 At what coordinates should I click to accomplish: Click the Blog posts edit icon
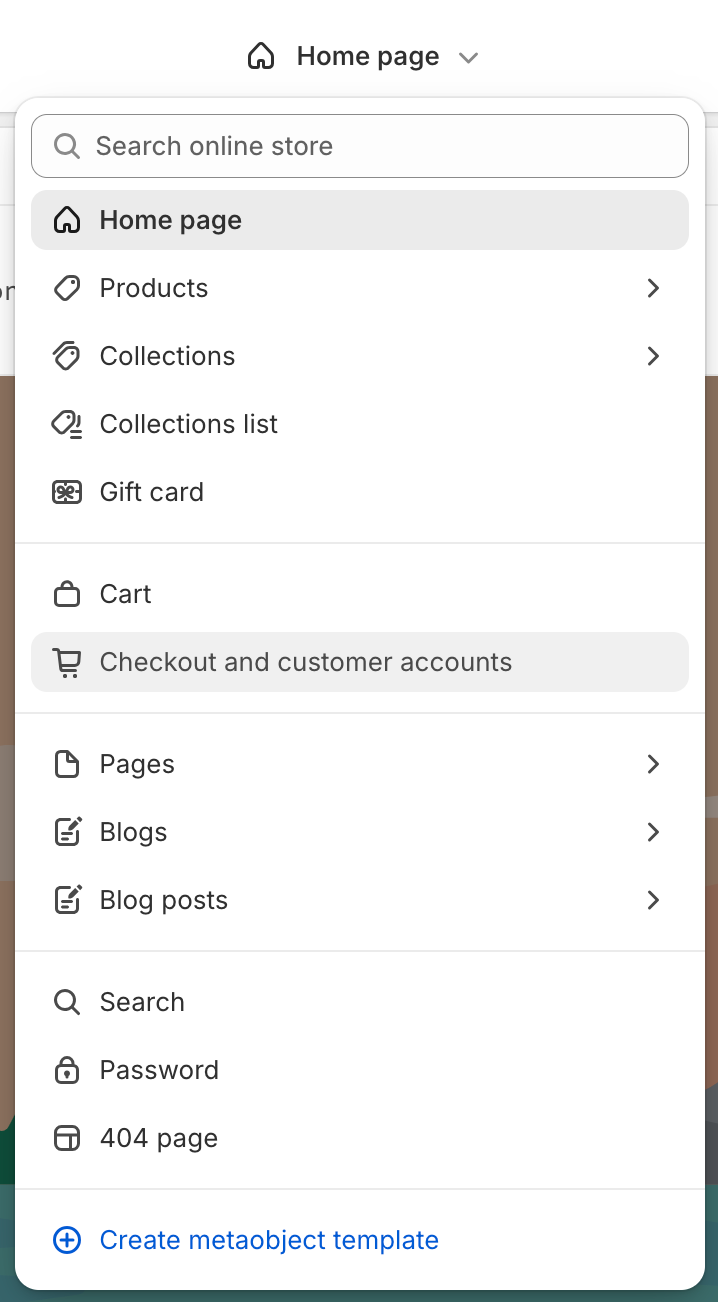pos(67,900)
